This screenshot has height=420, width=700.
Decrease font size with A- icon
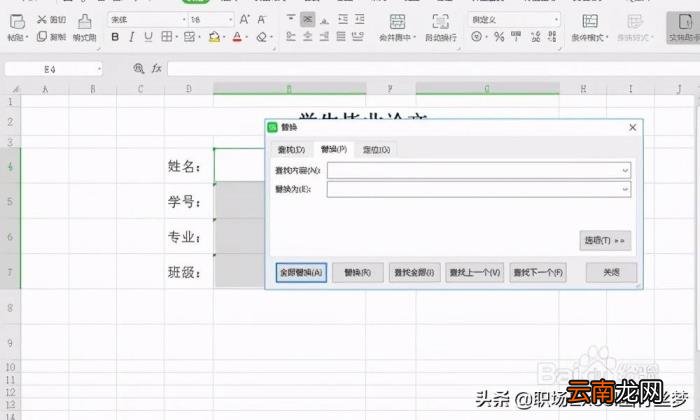coord(262,19)
